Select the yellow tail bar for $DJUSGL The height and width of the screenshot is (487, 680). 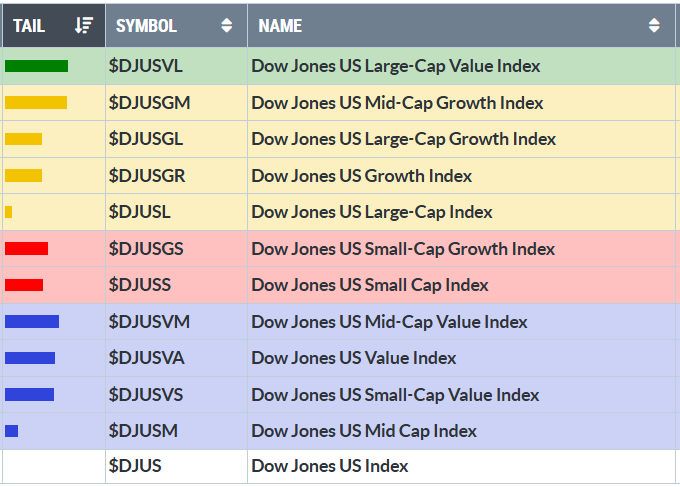(x=23, y=139)
